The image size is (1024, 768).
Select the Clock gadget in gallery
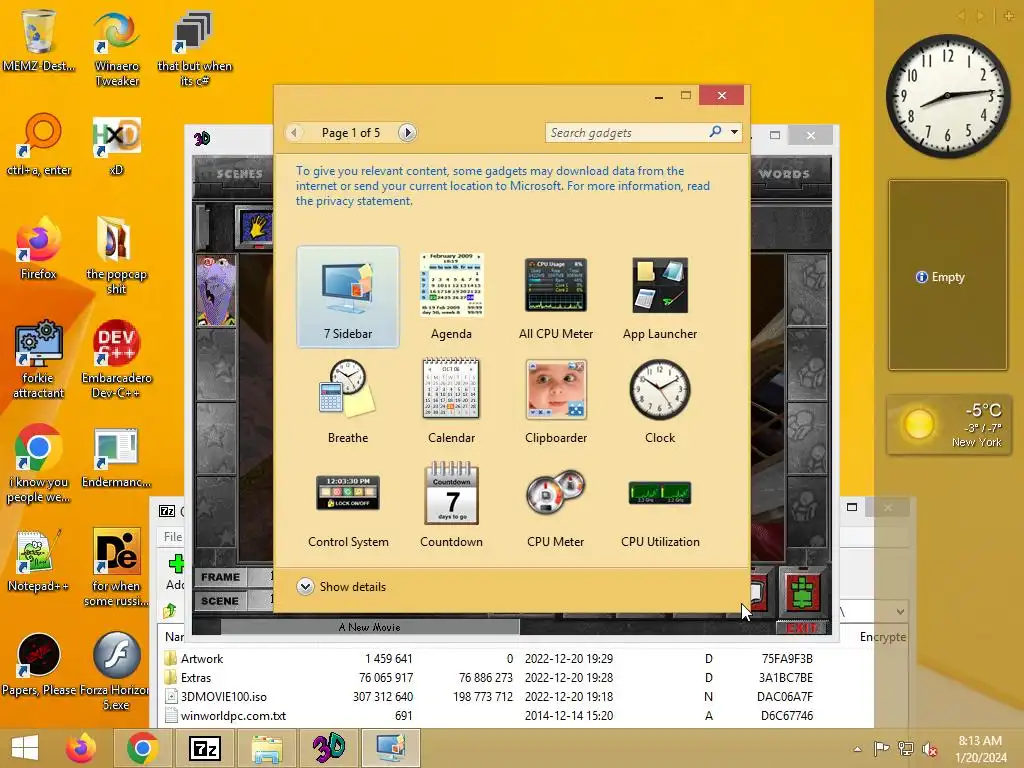coord(660,401)
